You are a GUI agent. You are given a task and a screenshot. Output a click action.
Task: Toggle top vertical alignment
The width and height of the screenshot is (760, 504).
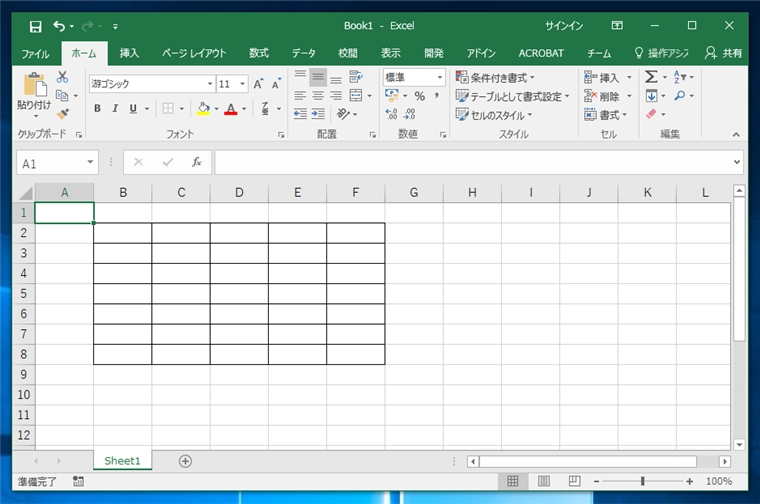301,77
